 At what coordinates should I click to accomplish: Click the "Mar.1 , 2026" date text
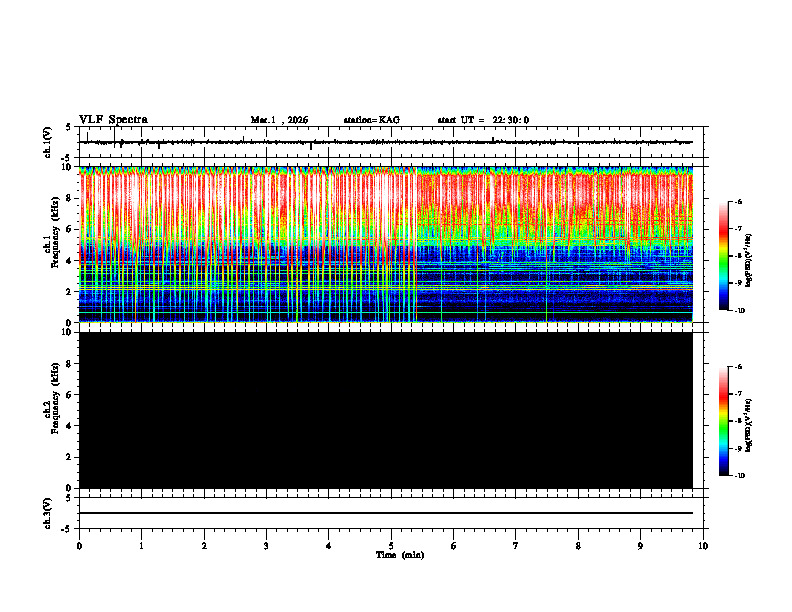279,120
